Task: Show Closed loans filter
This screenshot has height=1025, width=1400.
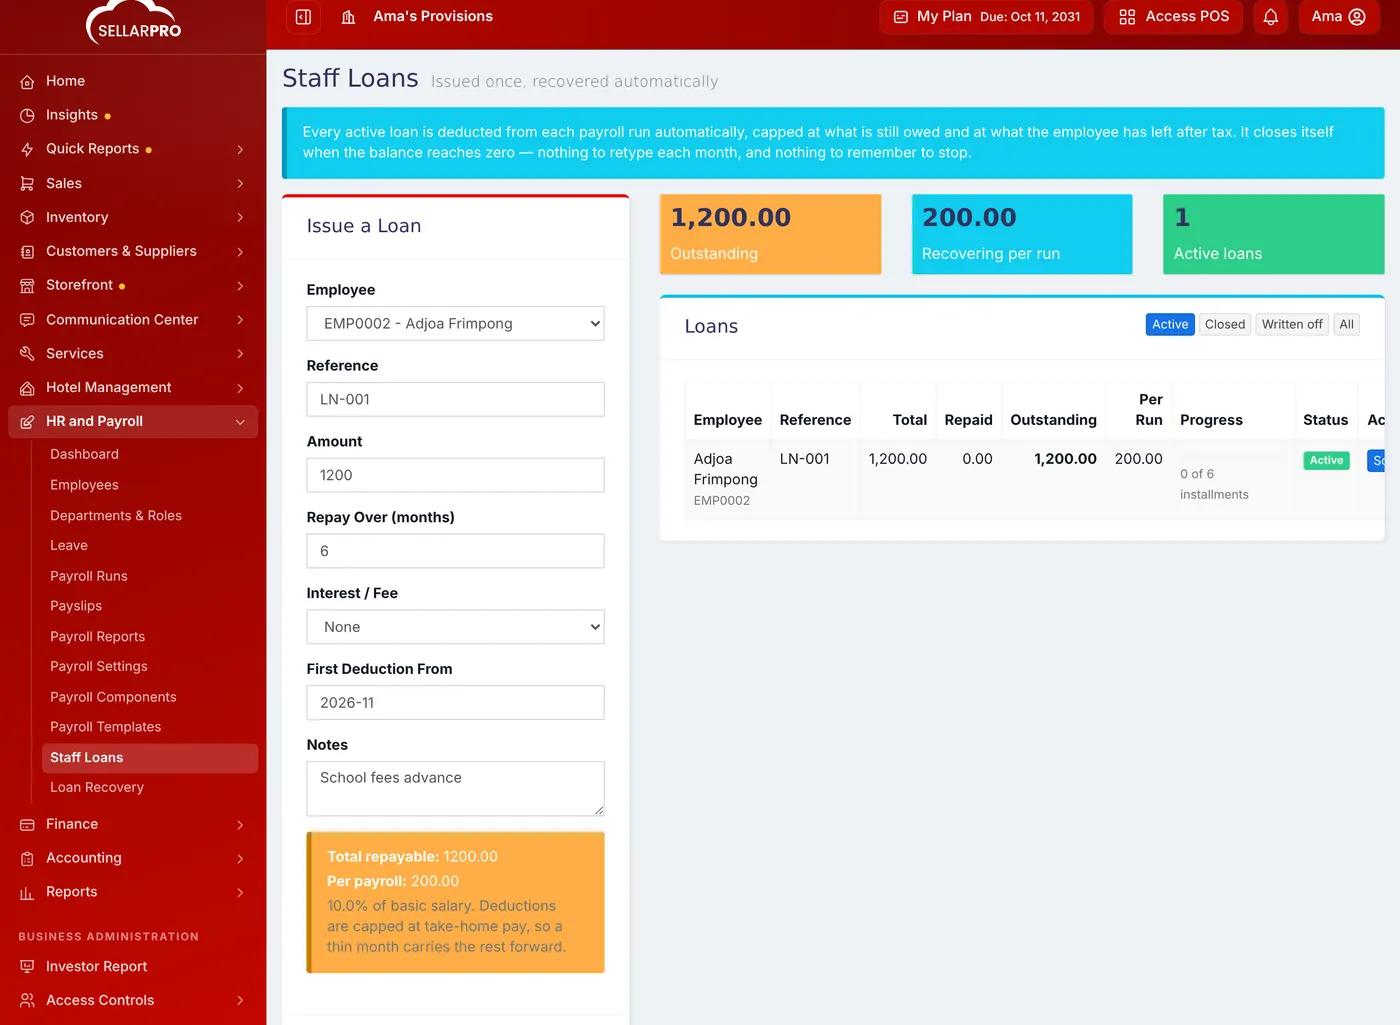Action: [x=1225, y=324]
